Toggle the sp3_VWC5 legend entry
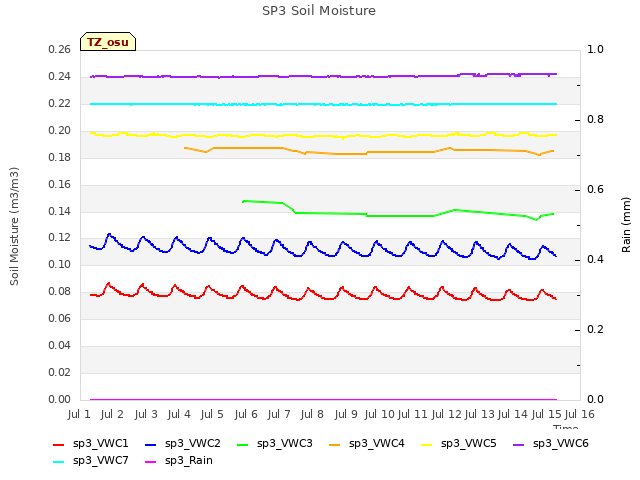Screen dimensions: 640x480 [x=459, y=444]
